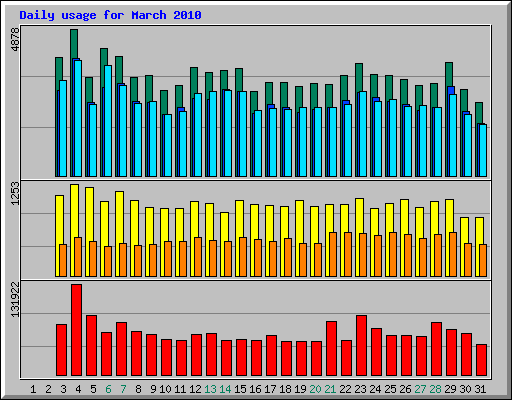Select day label 2 on the axis
Viewport: 512px width, 400px height.
pyautogui.click(x=48, y=389)
